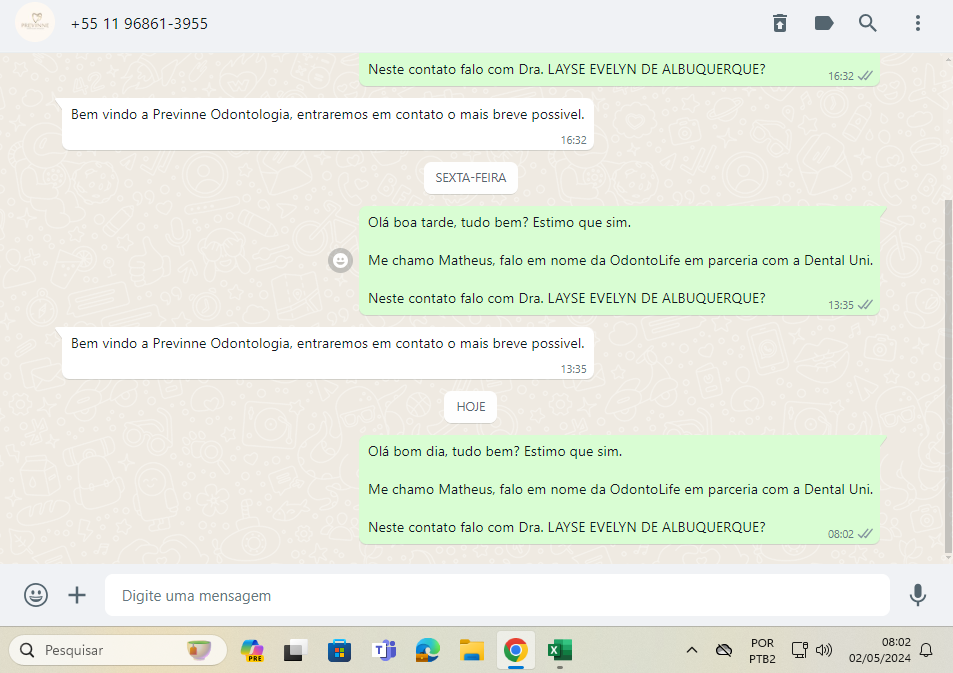
Task: Open the emoji picker in message bar
Action: pos(36,595)
